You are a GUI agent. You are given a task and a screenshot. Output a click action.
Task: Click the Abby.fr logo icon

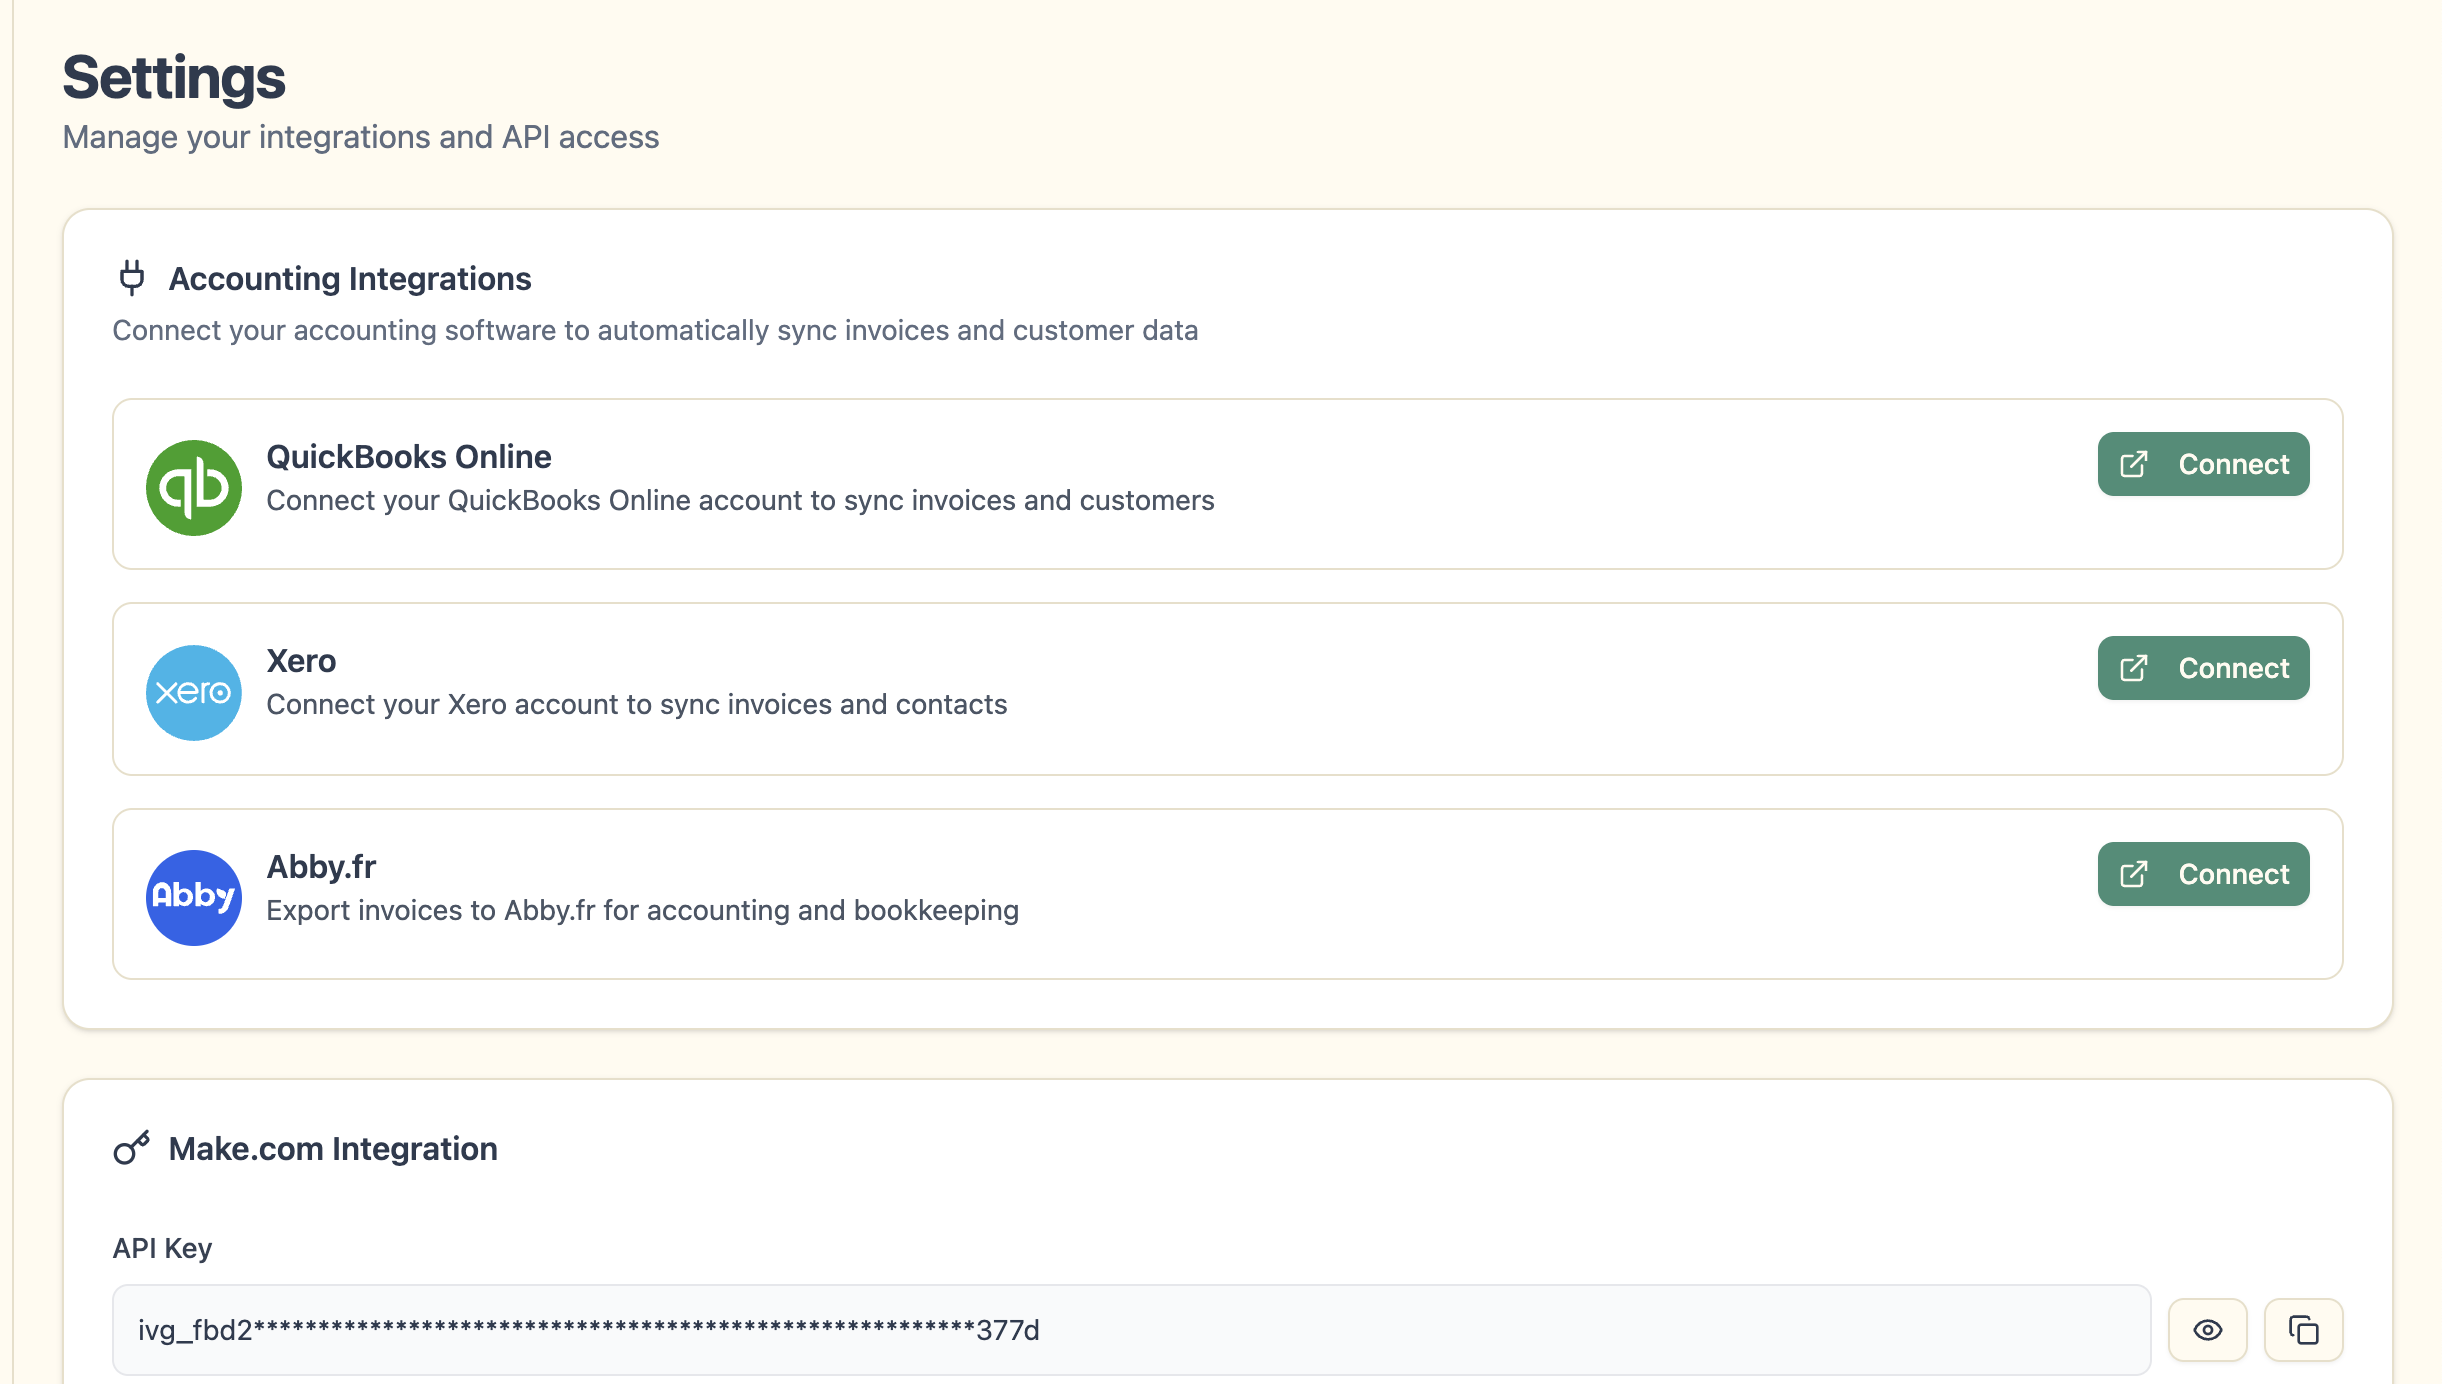[x=194, y=897]
